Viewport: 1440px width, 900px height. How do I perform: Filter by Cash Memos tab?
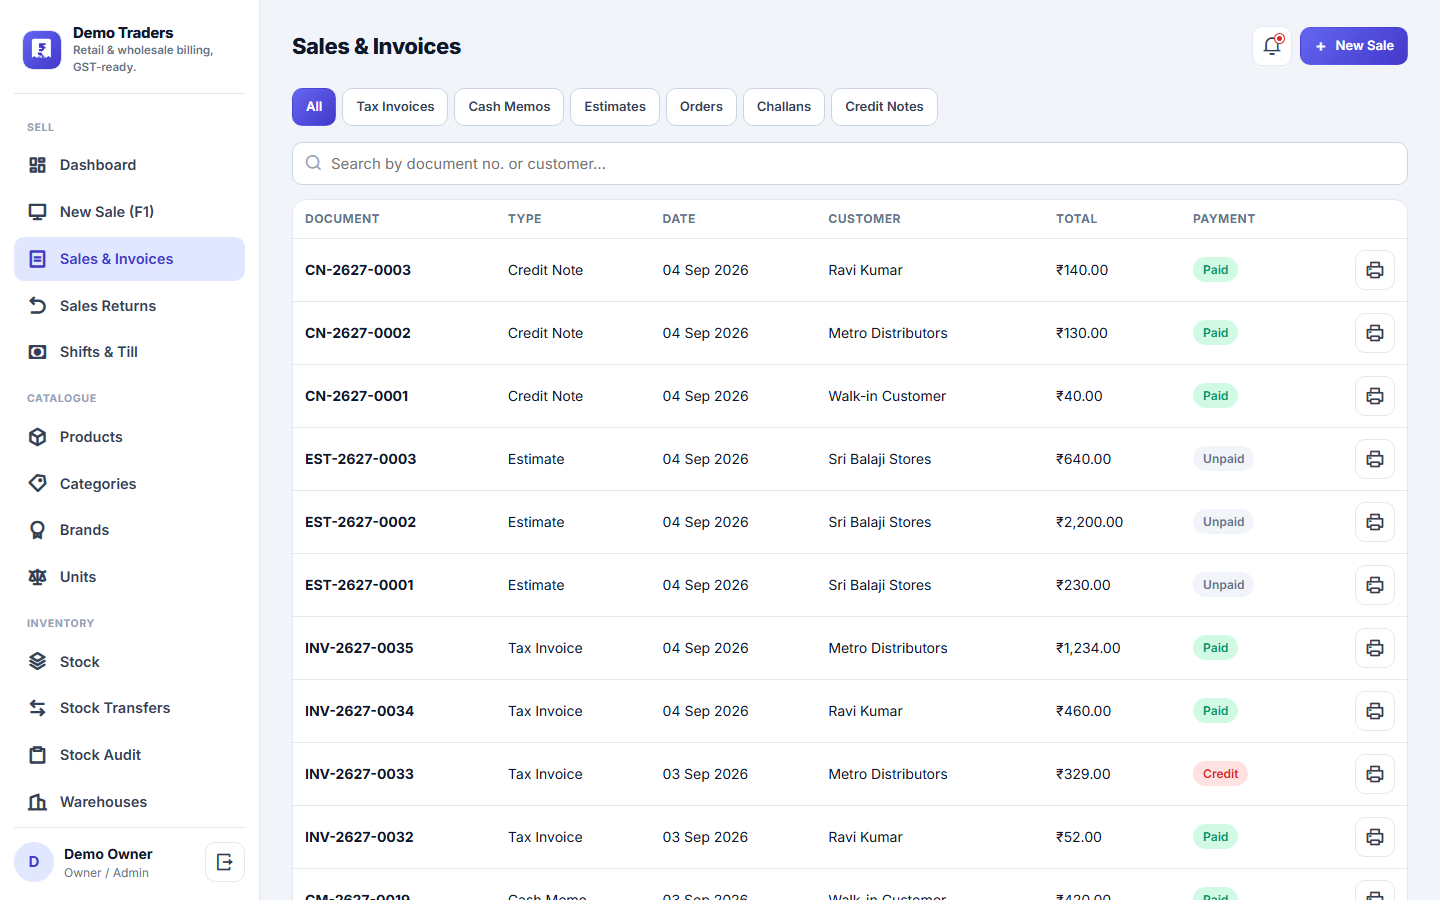coord(509,107)
